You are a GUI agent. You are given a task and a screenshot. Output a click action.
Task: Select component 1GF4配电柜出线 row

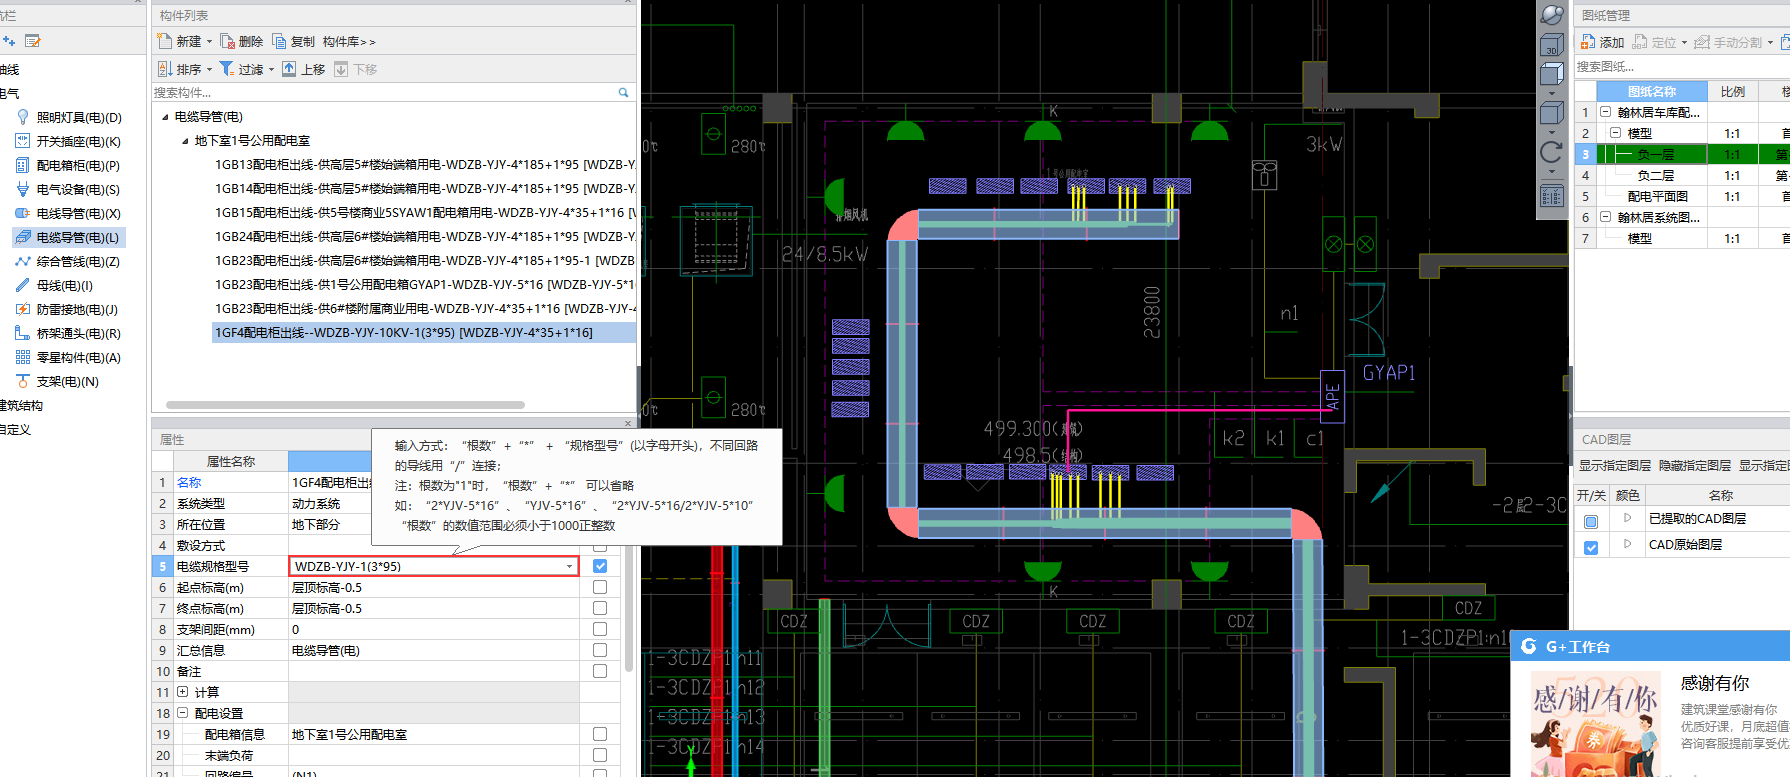pos(425,332)
